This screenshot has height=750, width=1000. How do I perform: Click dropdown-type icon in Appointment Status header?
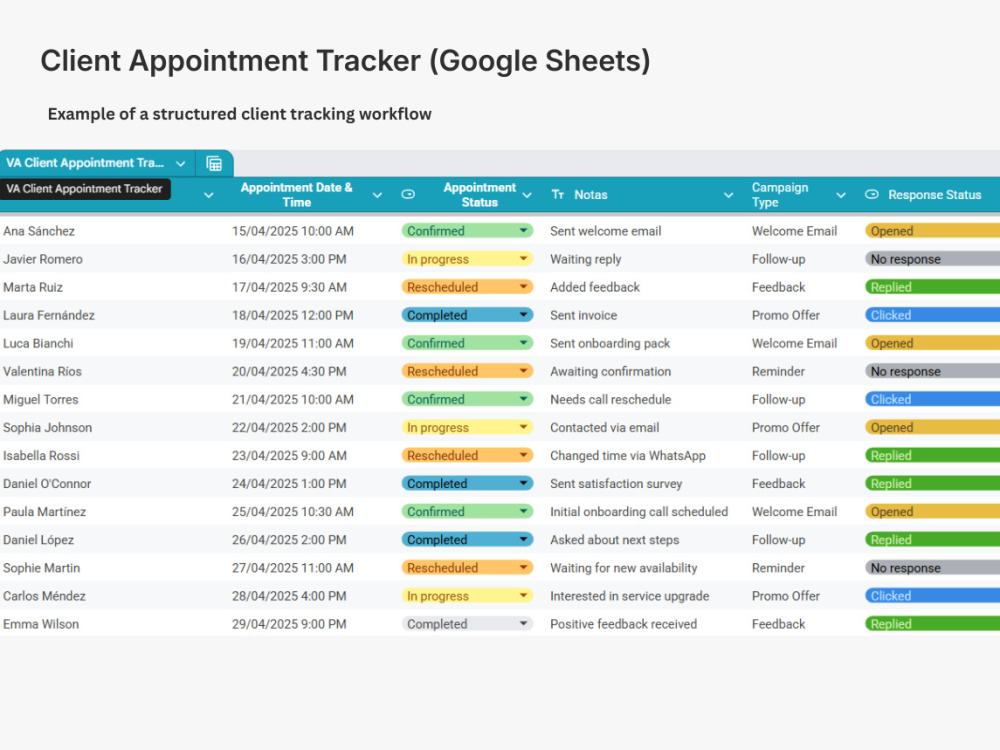[x=408, y=194]
